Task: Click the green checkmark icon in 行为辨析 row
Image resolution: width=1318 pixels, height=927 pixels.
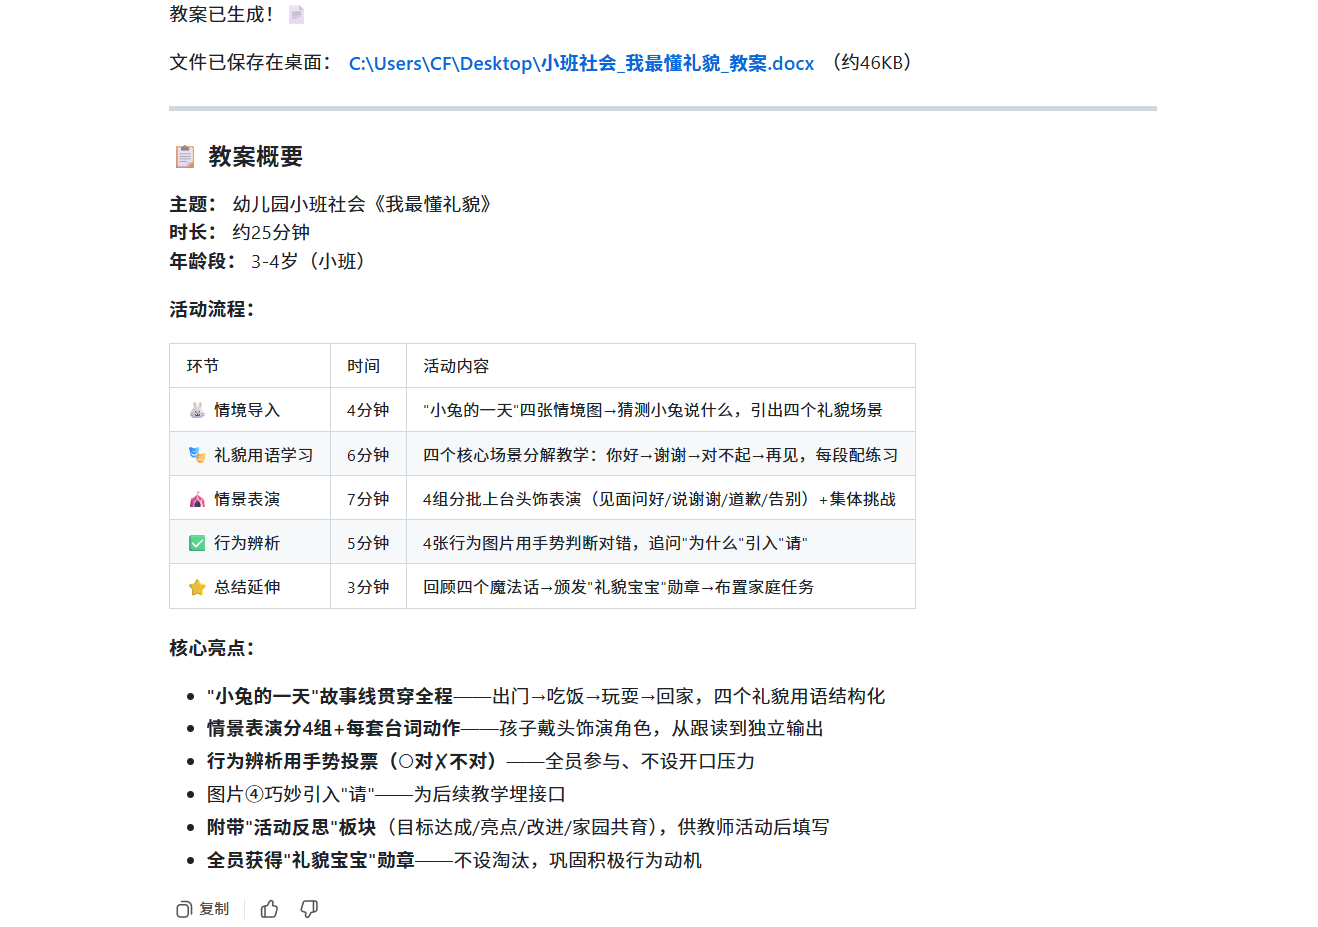Action: 197,543
